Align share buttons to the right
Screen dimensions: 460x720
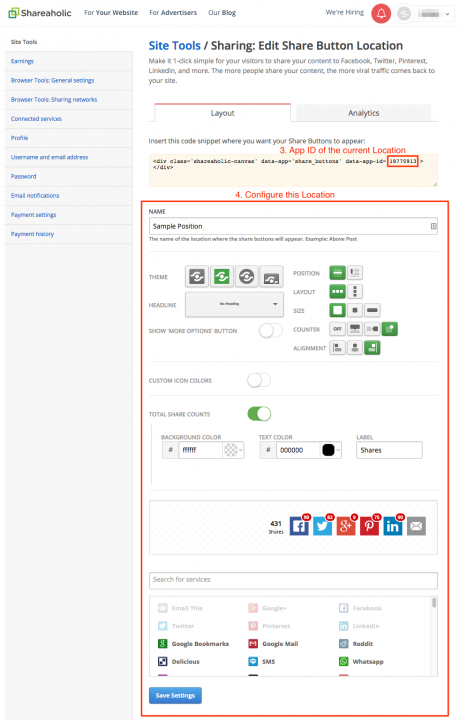point(372,348)
